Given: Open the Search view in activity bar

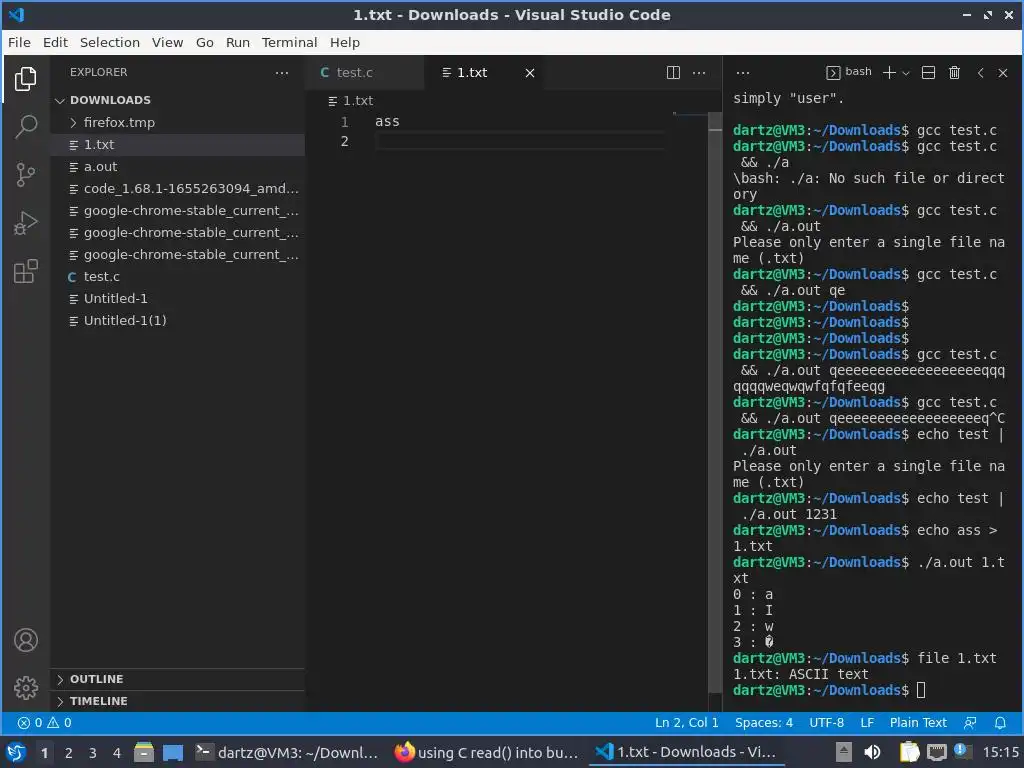Looking at the screenshot, I should [x=25, y=127].
